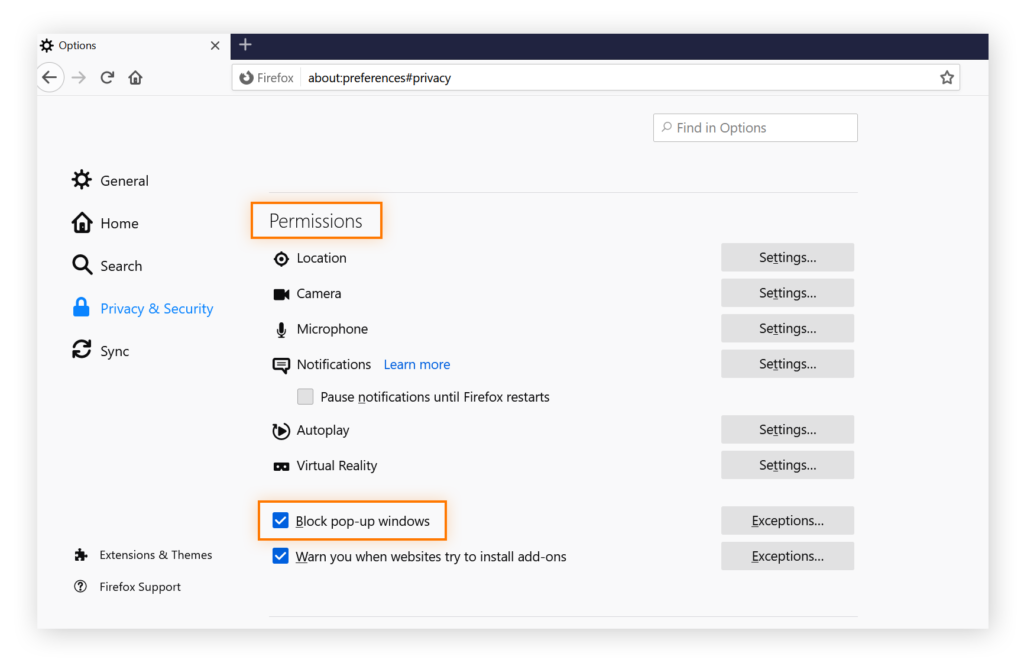Click the Microphone icon in Permissions
1024x666 pixels.
pyautogui.click(x=281, y=330)
